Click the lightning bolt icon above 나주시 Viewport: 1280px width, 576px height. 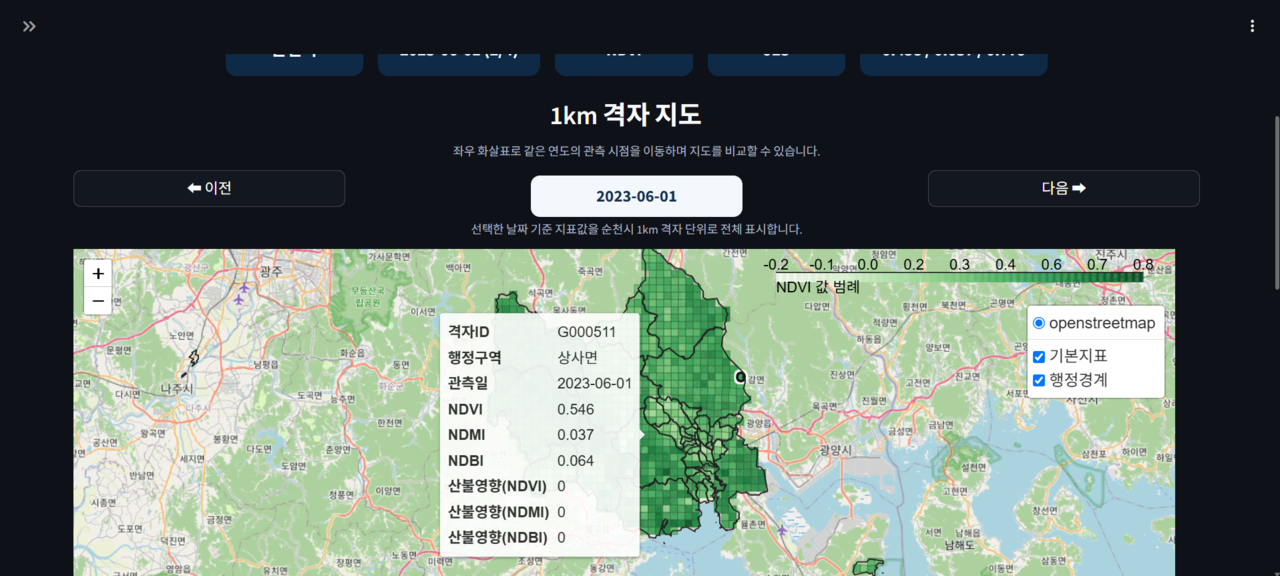click(193, 358)
